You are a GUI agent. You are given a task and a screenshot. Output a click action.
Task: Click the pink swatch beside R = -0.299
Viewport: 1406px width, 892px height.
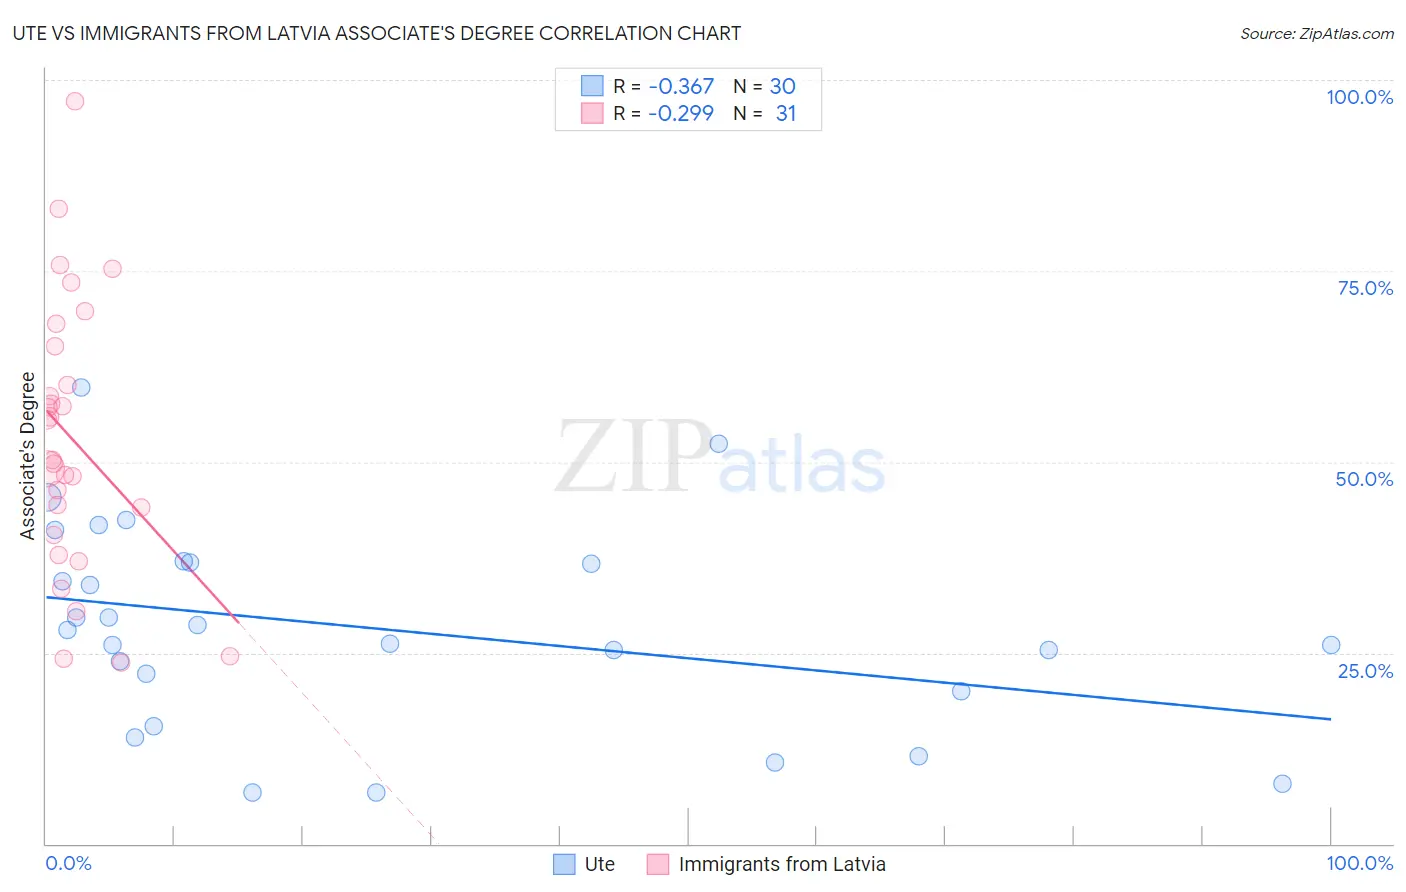(x=592, y=113)
